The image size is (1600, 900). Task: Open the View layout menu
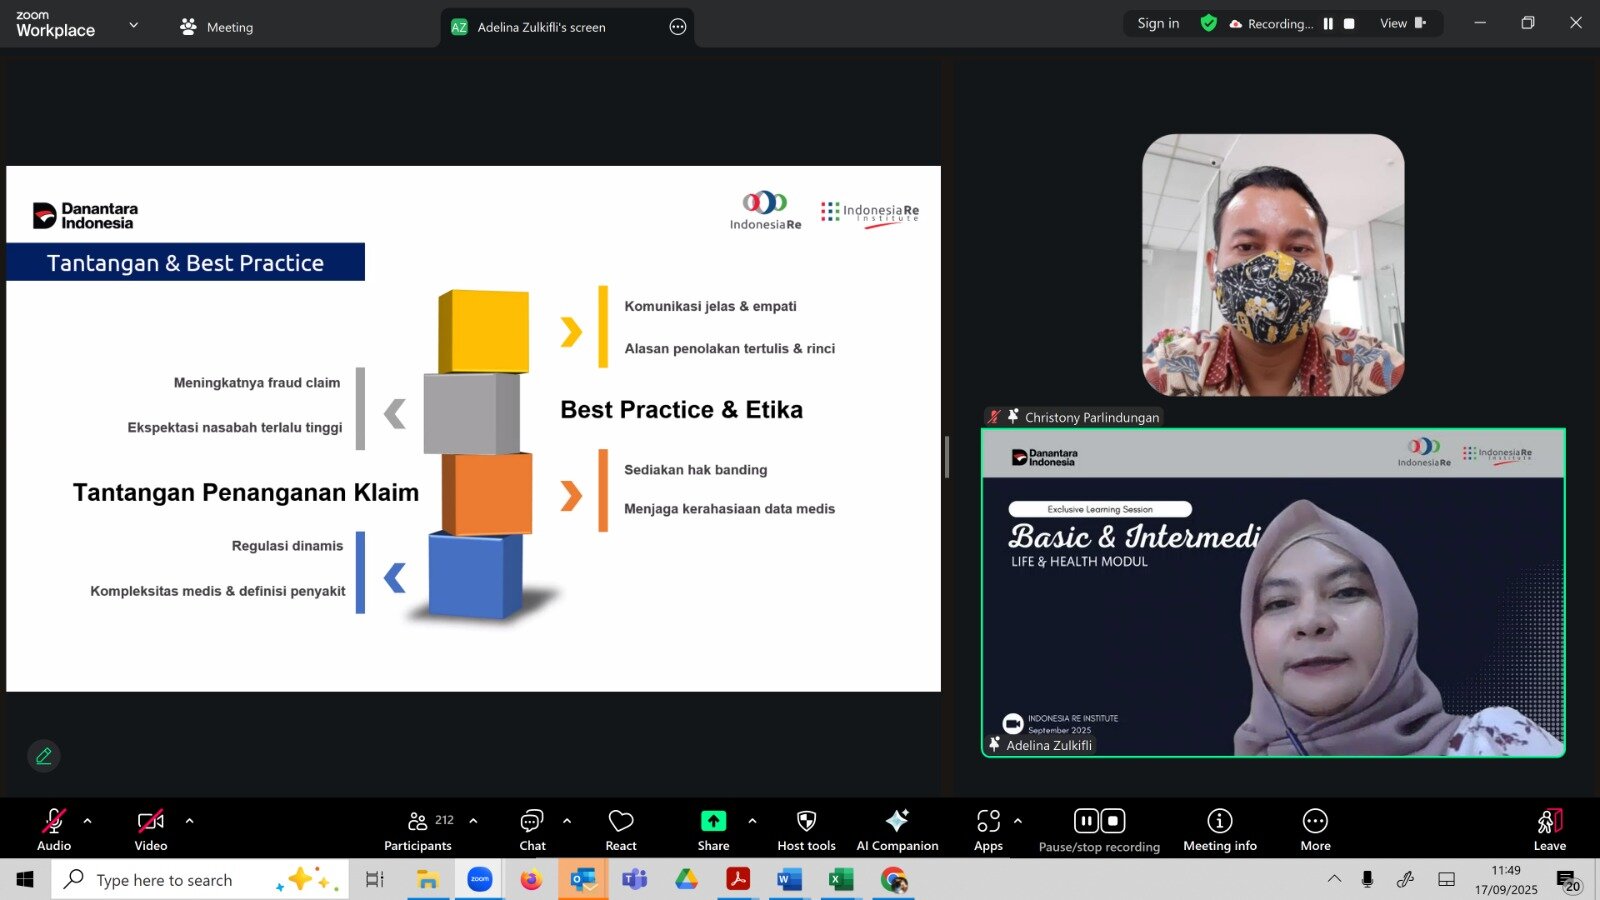coord(1402,24)
